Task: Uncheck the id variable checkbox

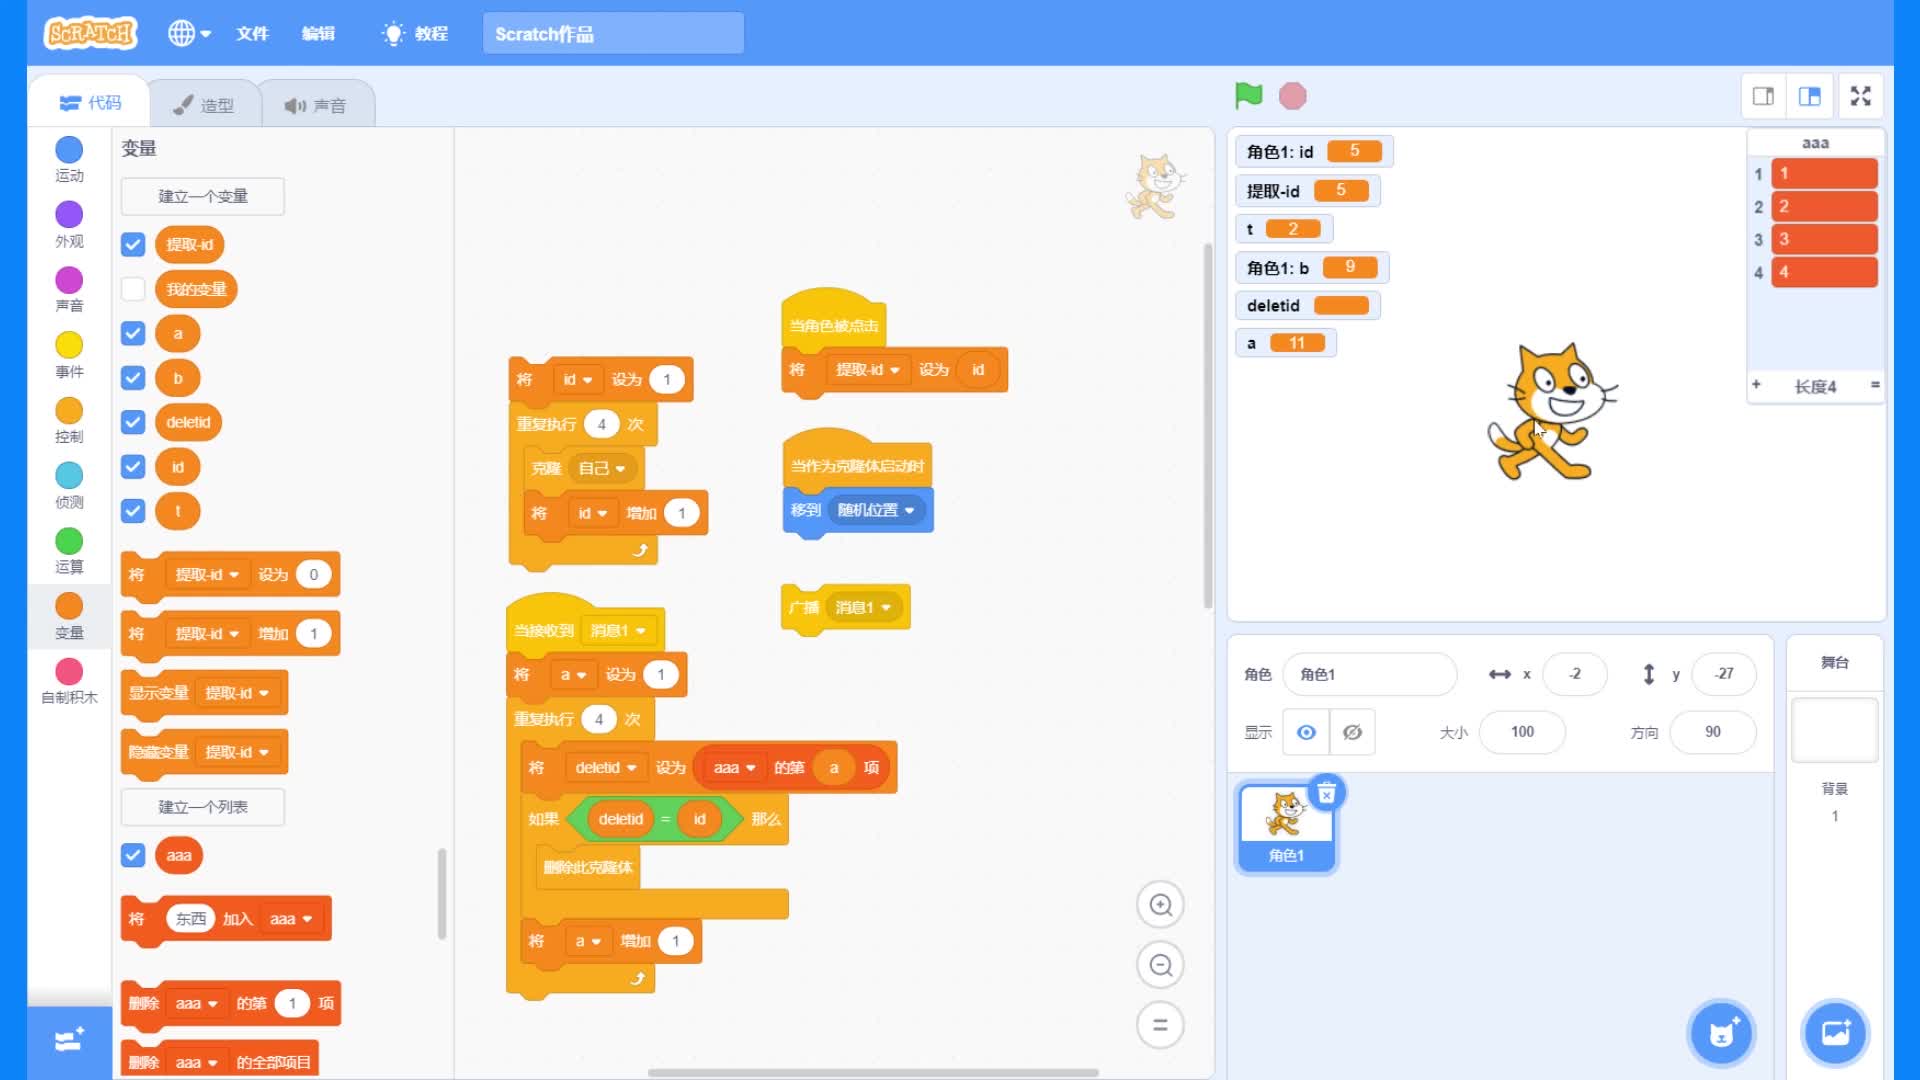Action: (133, 467)
